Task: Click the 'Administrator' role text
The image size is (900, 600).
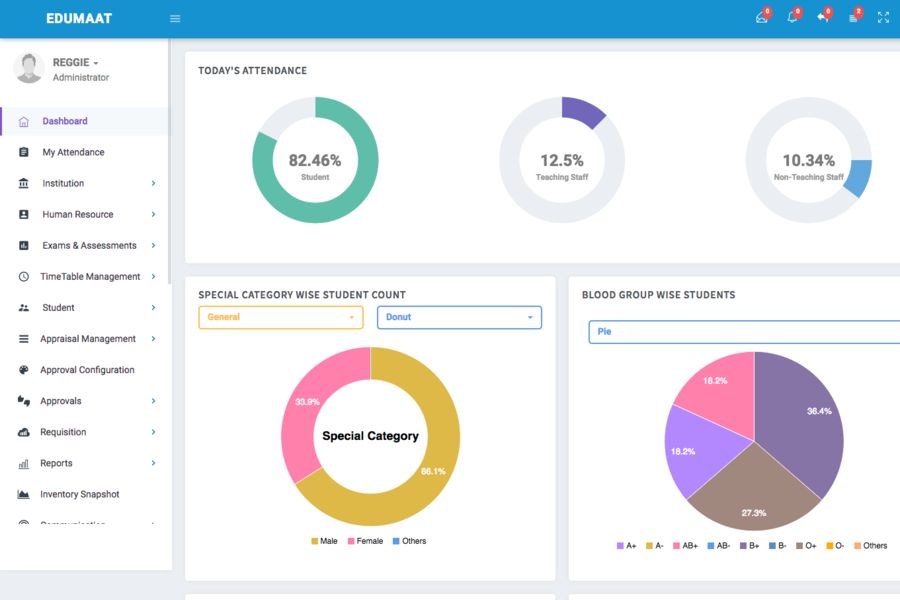Action: point(81,78)
